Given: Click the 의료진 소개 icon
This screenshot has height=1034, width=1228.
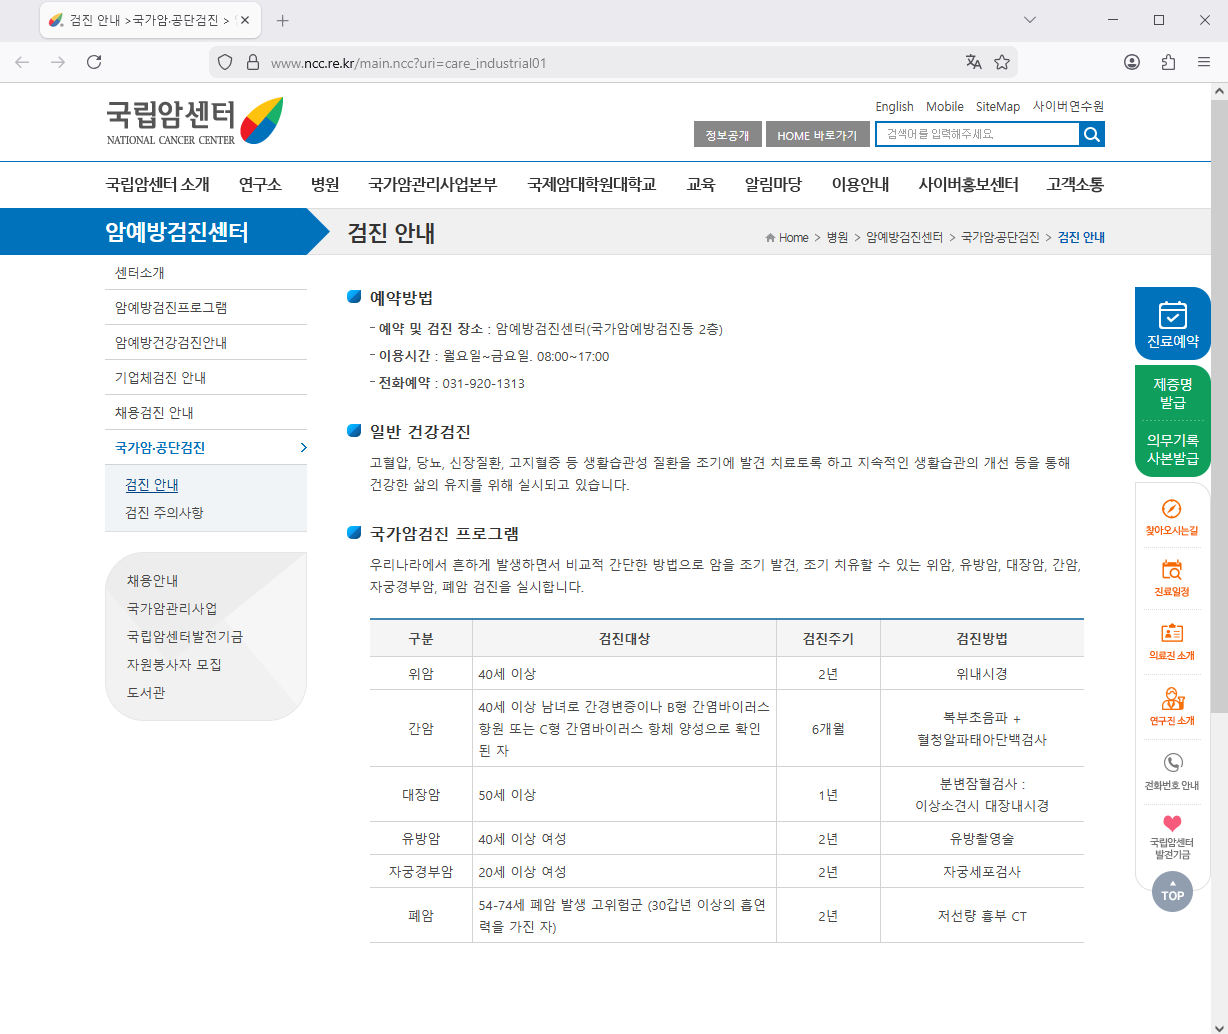Looking at the screenshot, I should pos(1172,633).
